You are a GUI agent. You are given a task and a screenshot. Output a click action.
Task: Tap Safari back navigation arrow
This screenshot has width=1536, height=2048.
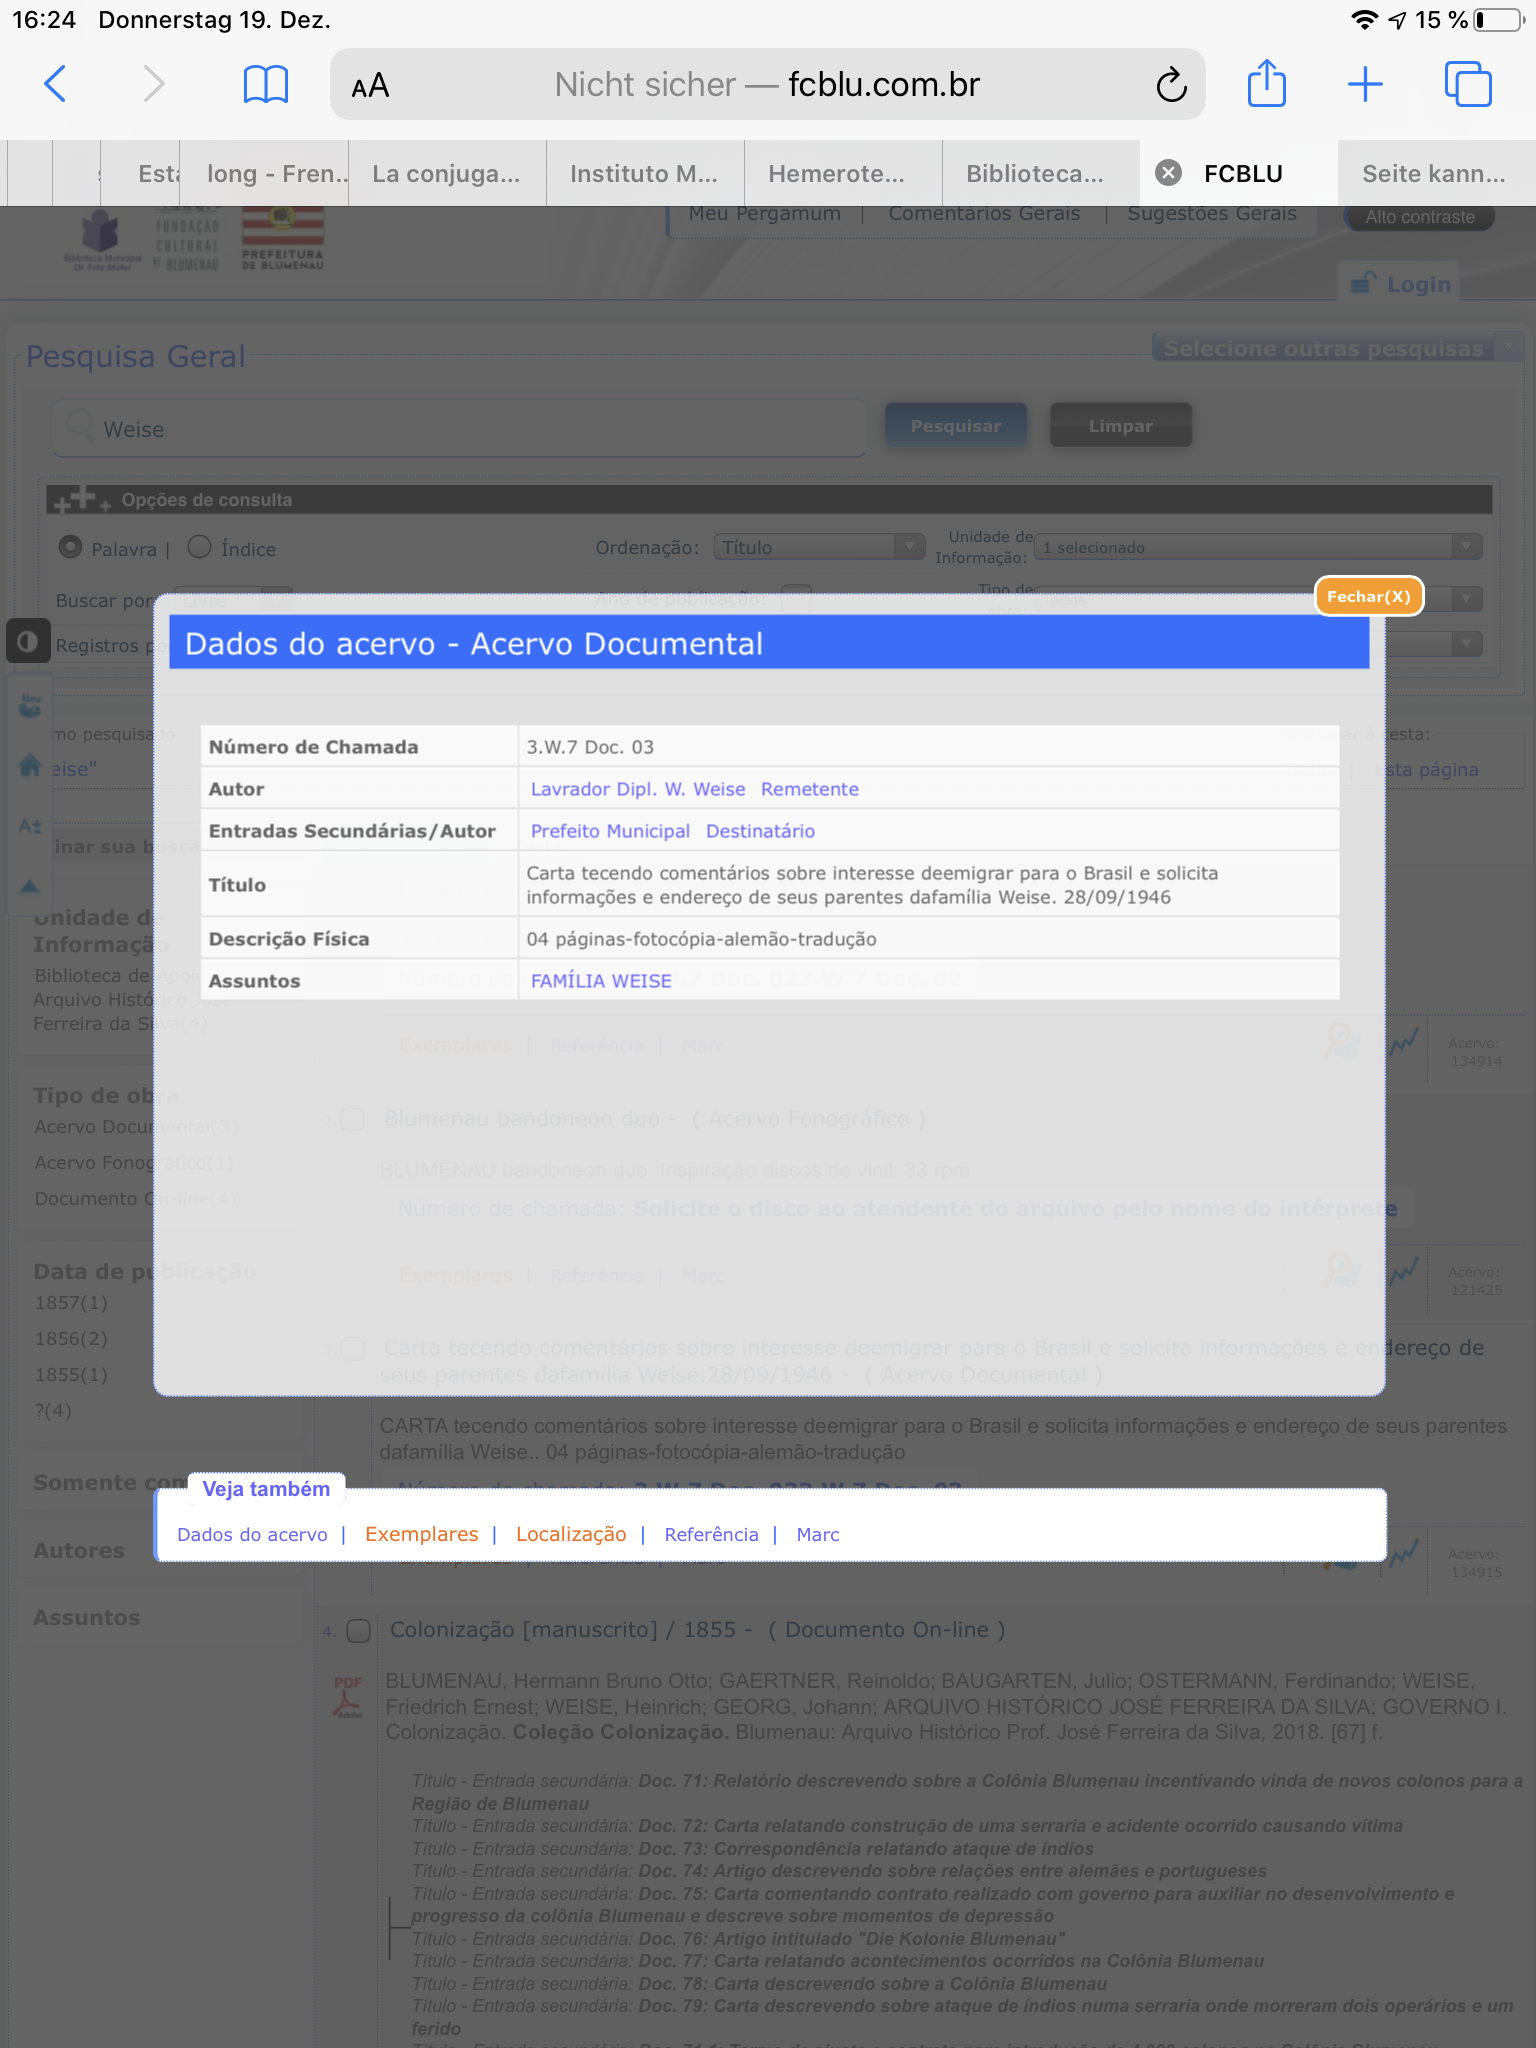tap(56, 84)
